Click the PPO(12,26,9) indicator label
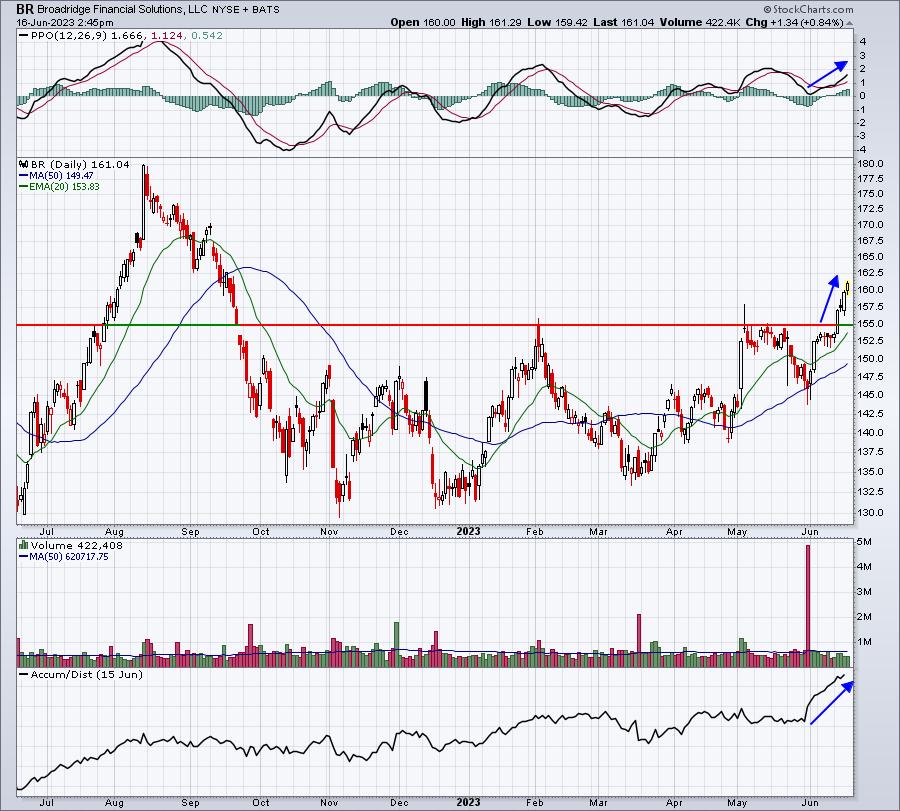Screen dimensions: 900x811 69,36
